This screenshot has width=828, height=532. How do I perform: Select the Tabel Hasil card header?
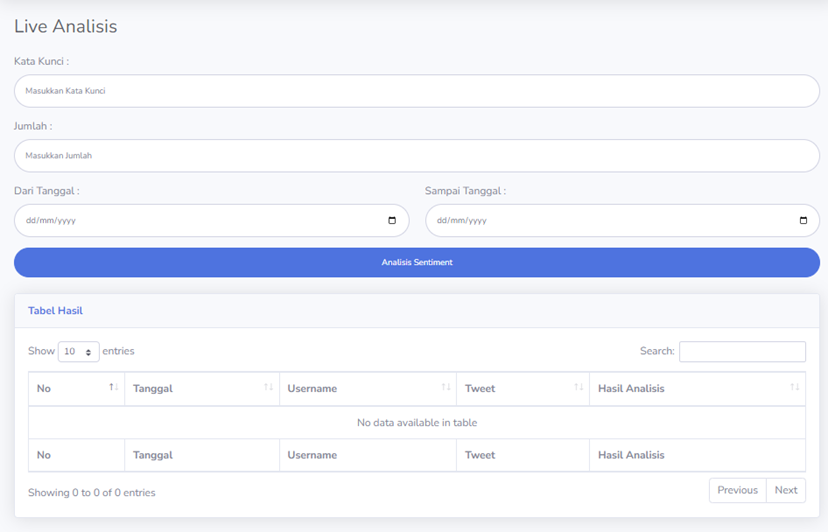(55, 311)
